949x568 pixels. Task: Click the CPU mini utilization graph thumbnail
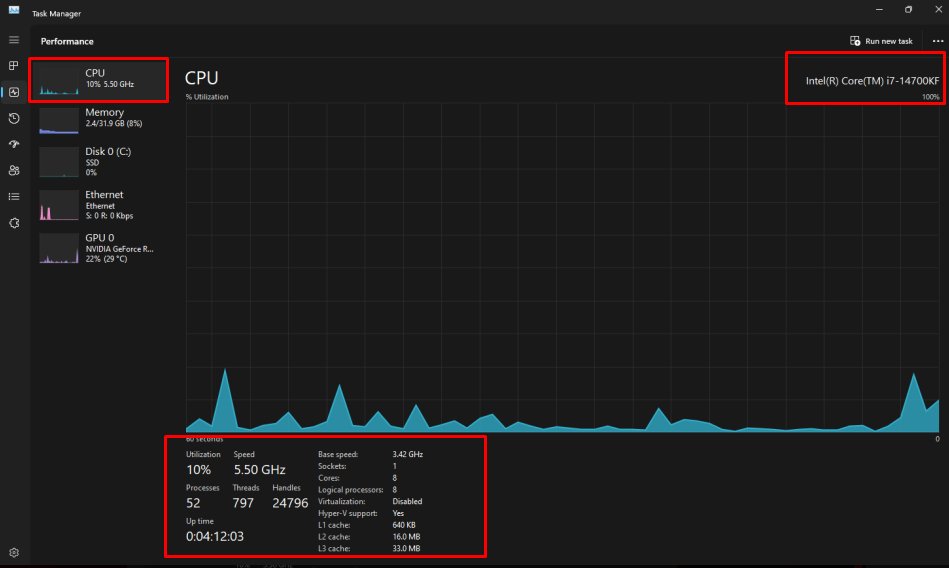pos(59,81)
